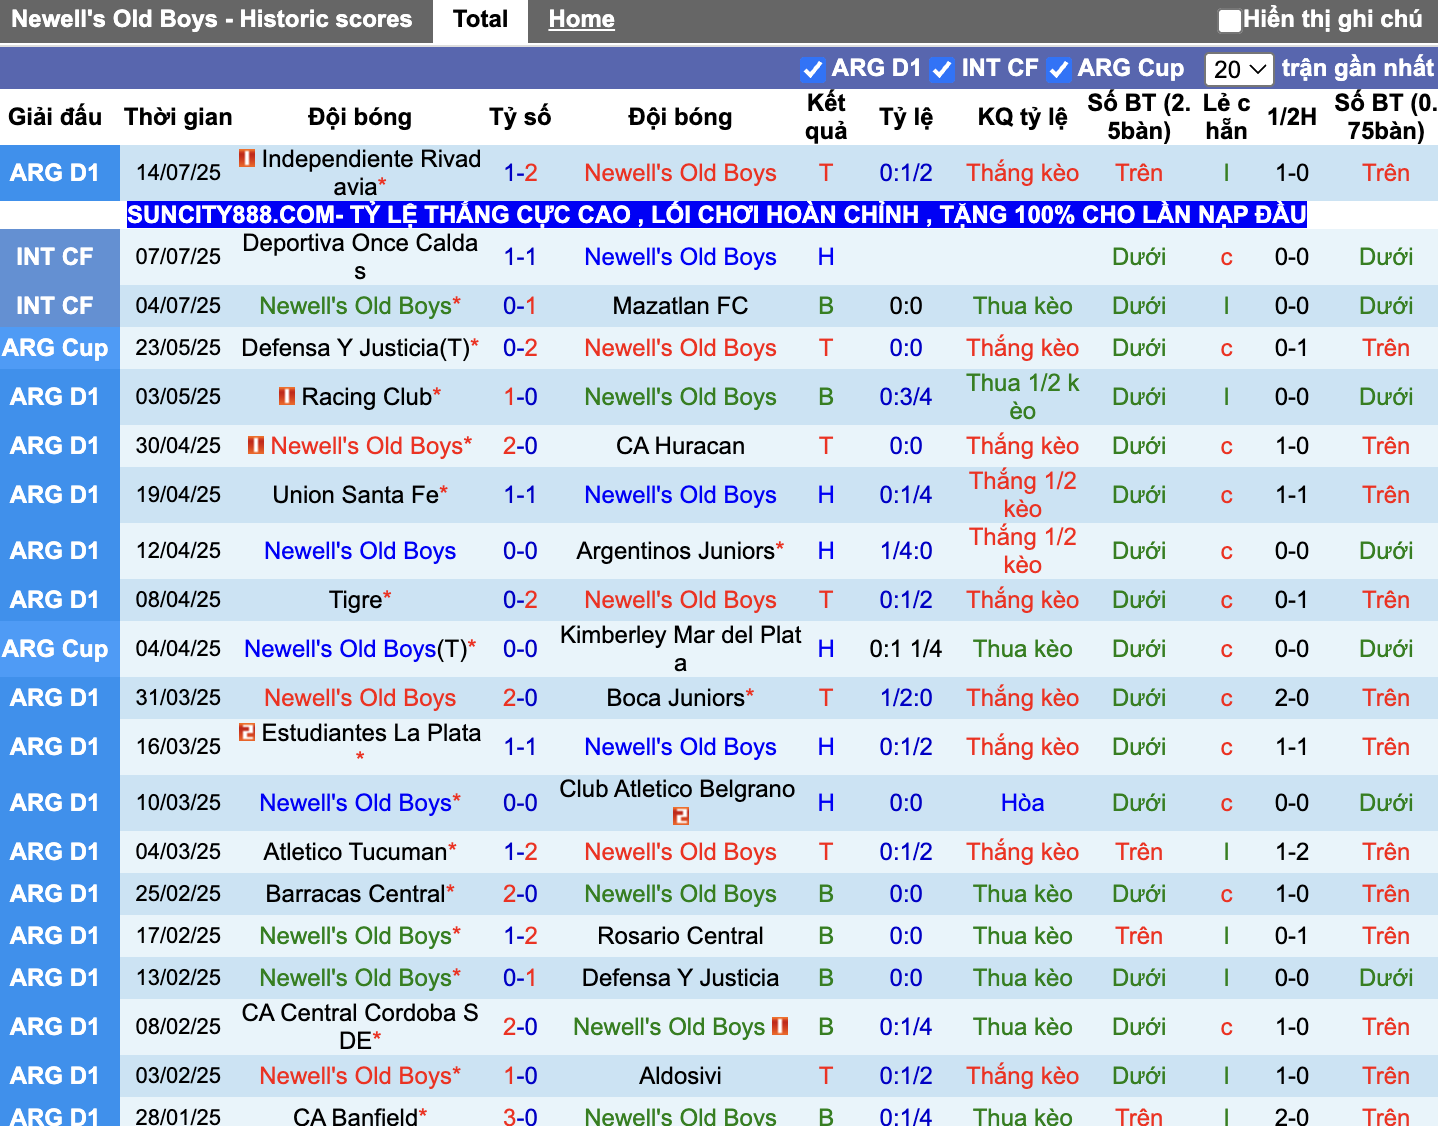
Task: Select the INT CF league cell for 07/07/25
Action: point(60,257)
